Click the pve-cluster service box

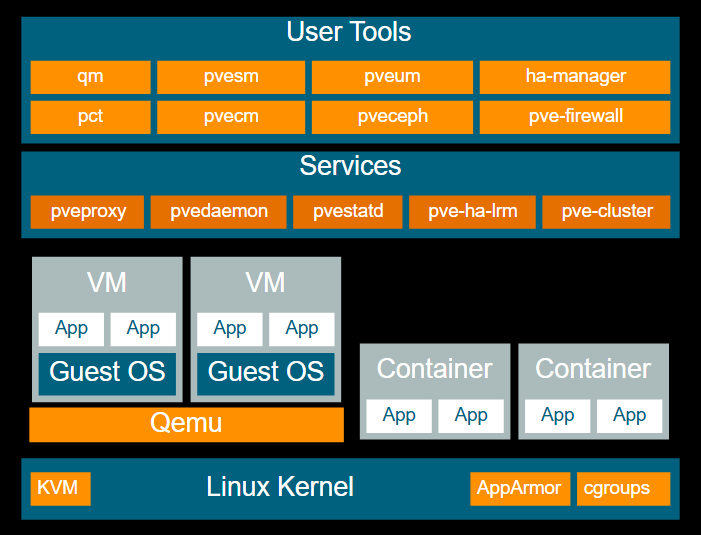point(606,212)
